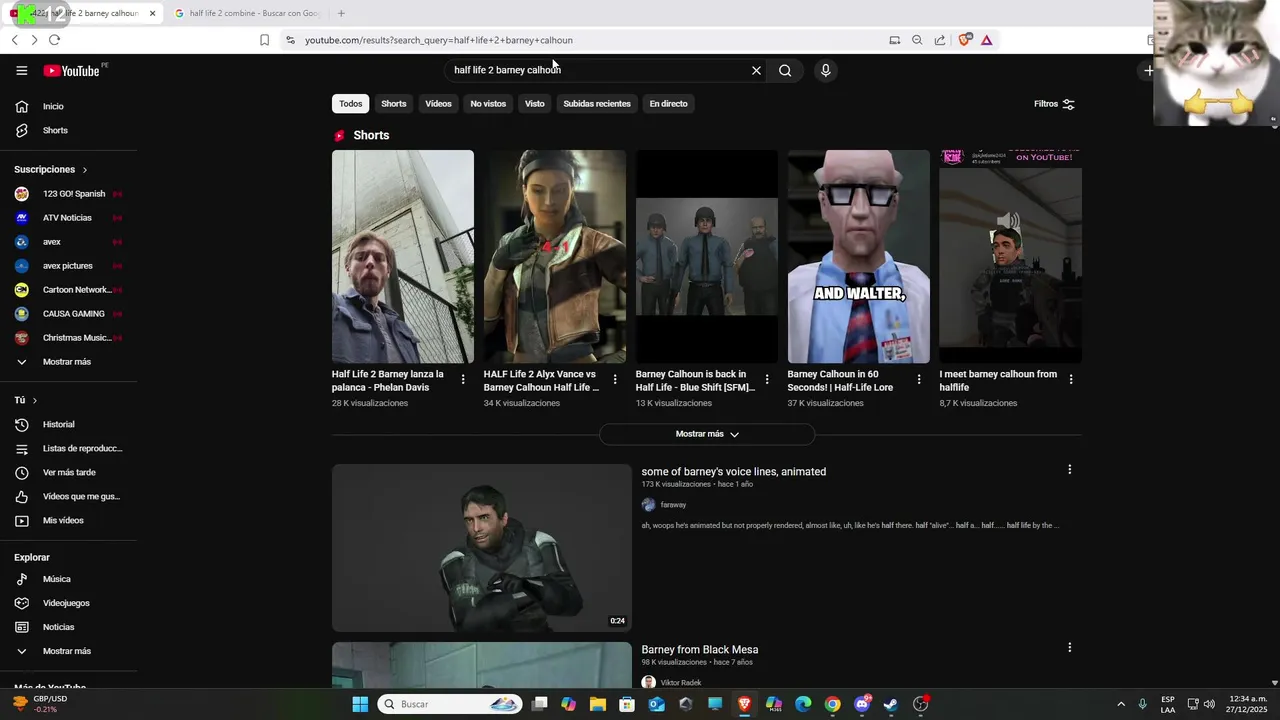This screenshot has width=1280, height=720.
Task: Play the 0:24 barney voice lines thumbnail
Action: [482, 548]
